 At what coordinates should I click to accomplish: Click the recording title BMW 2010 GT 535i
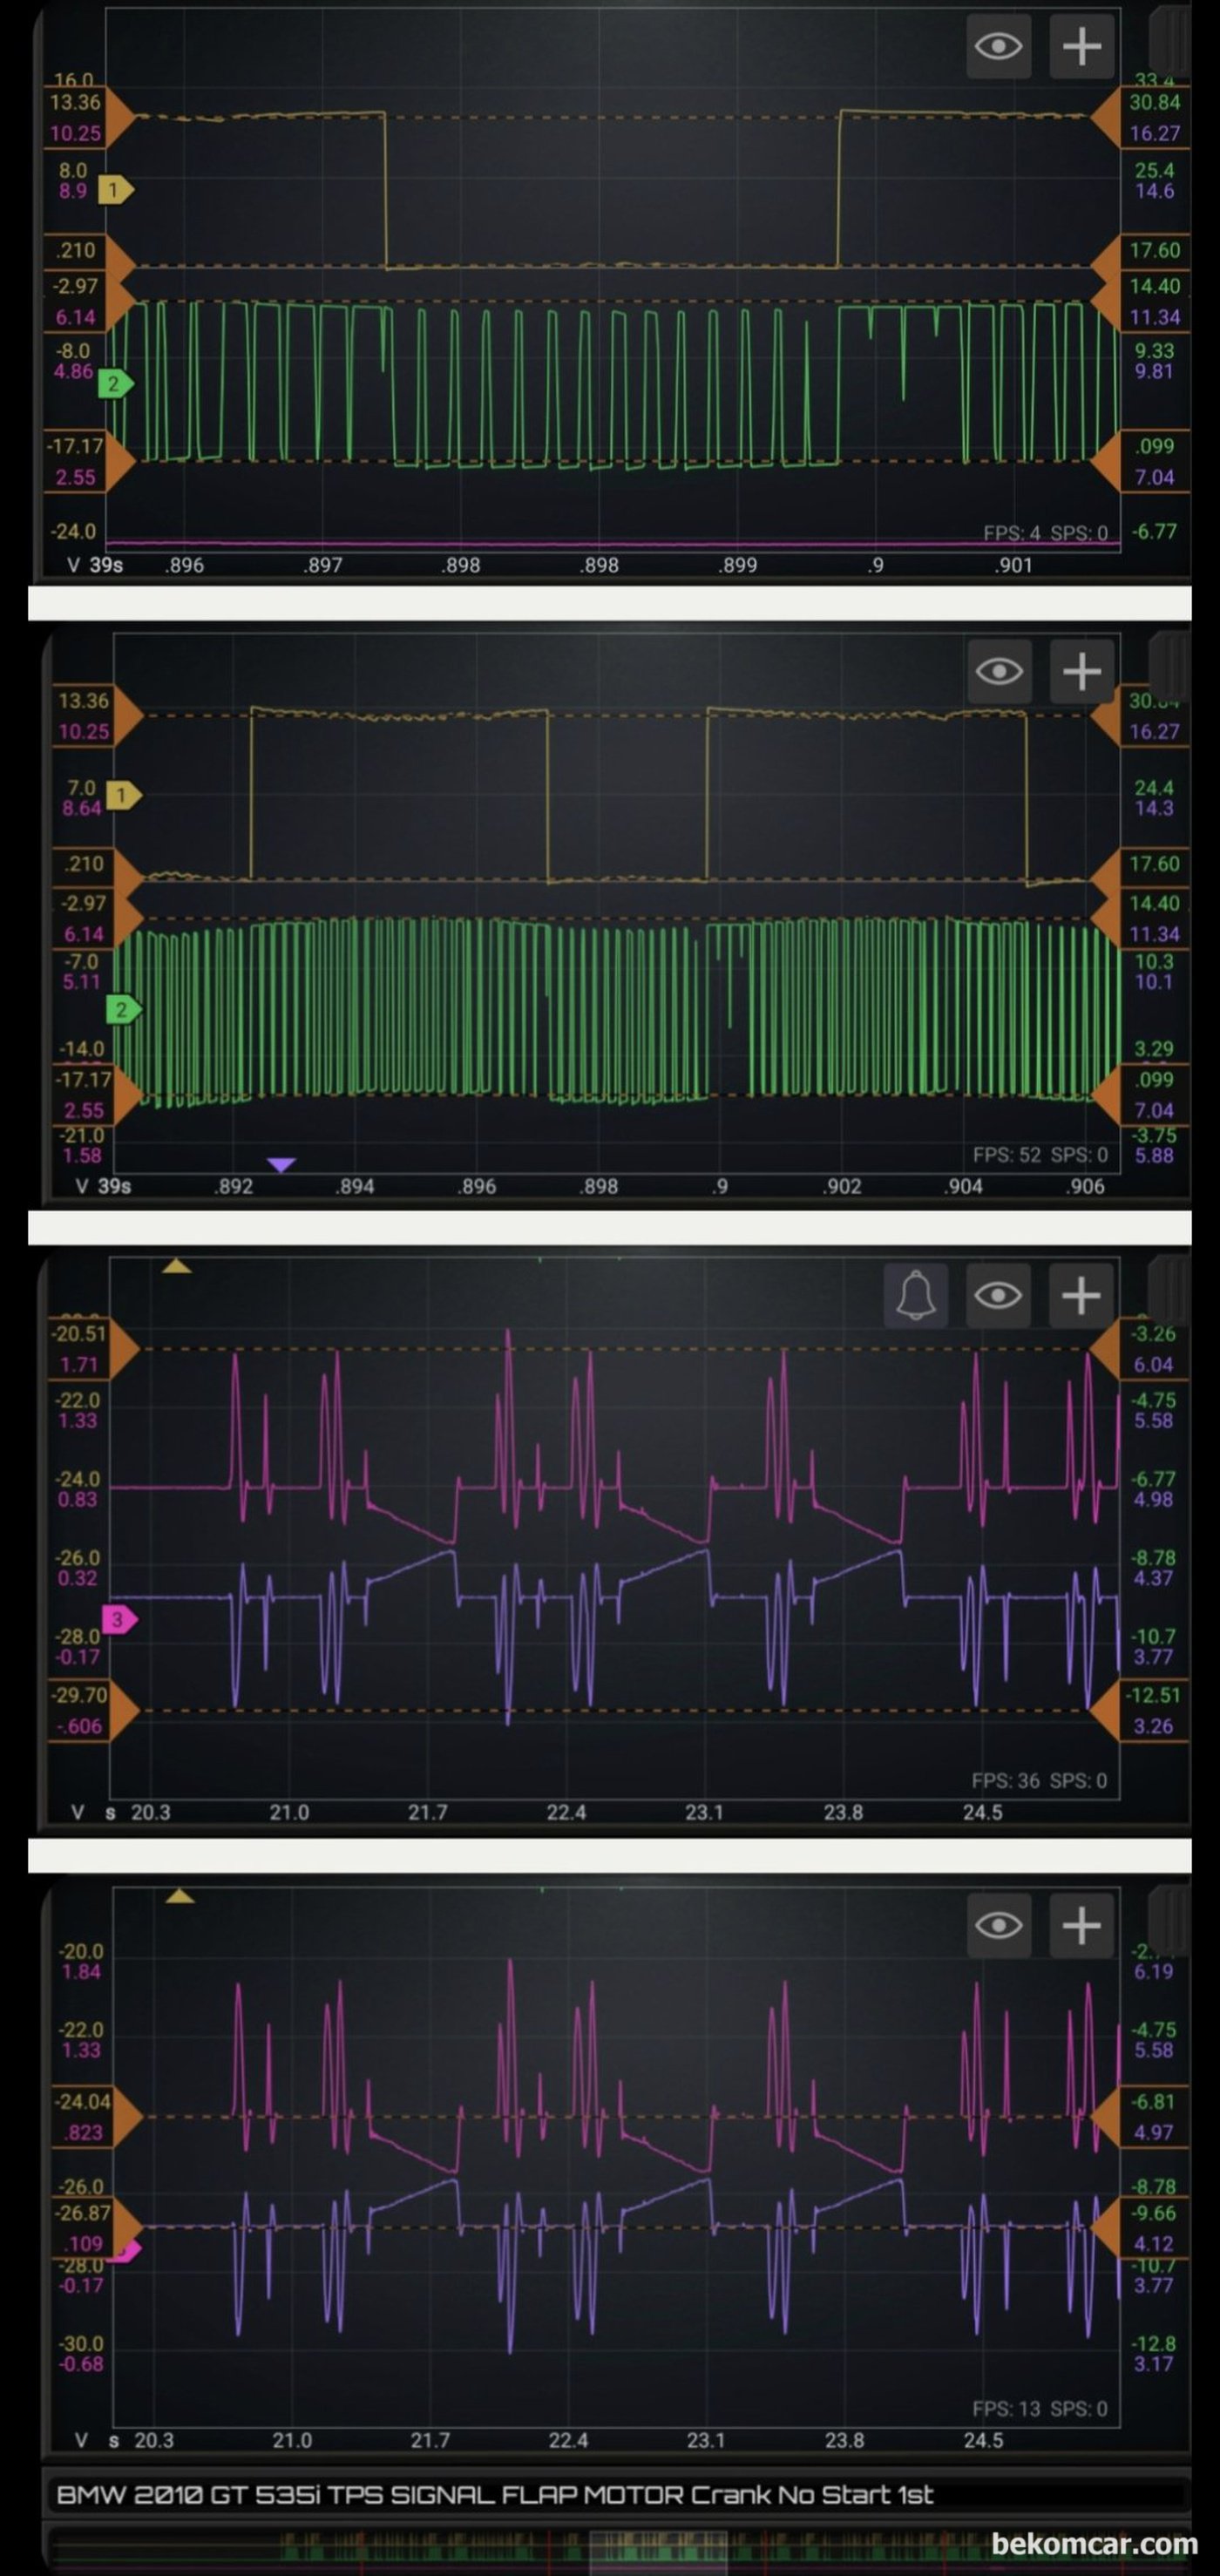495,2495
